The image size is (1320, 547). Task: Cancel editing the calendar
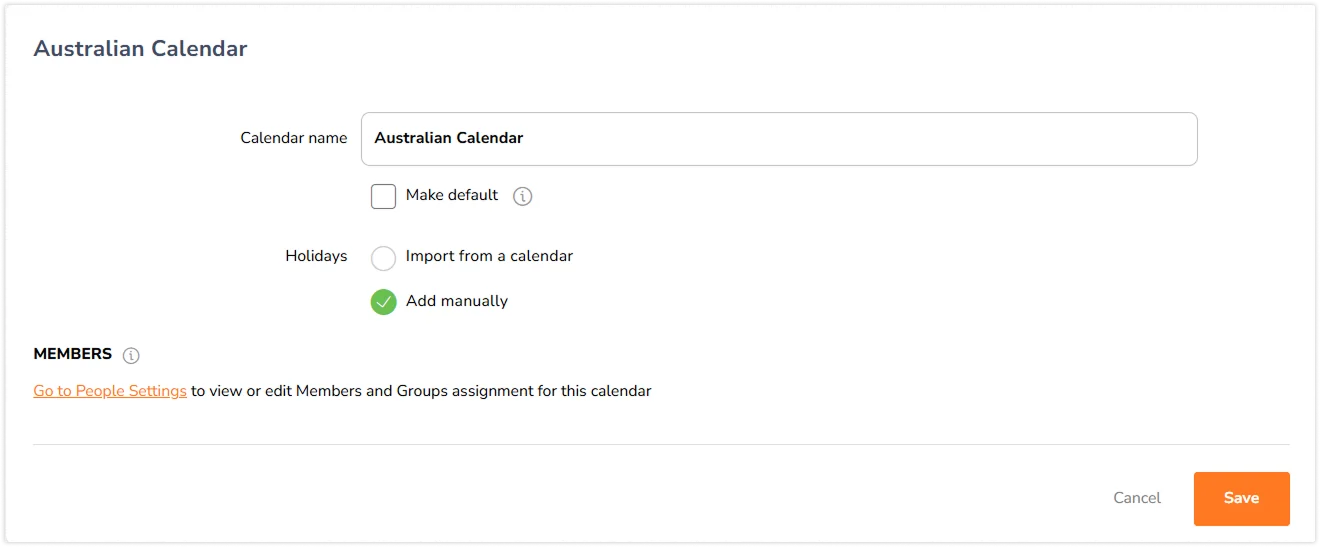point(1137,498)
